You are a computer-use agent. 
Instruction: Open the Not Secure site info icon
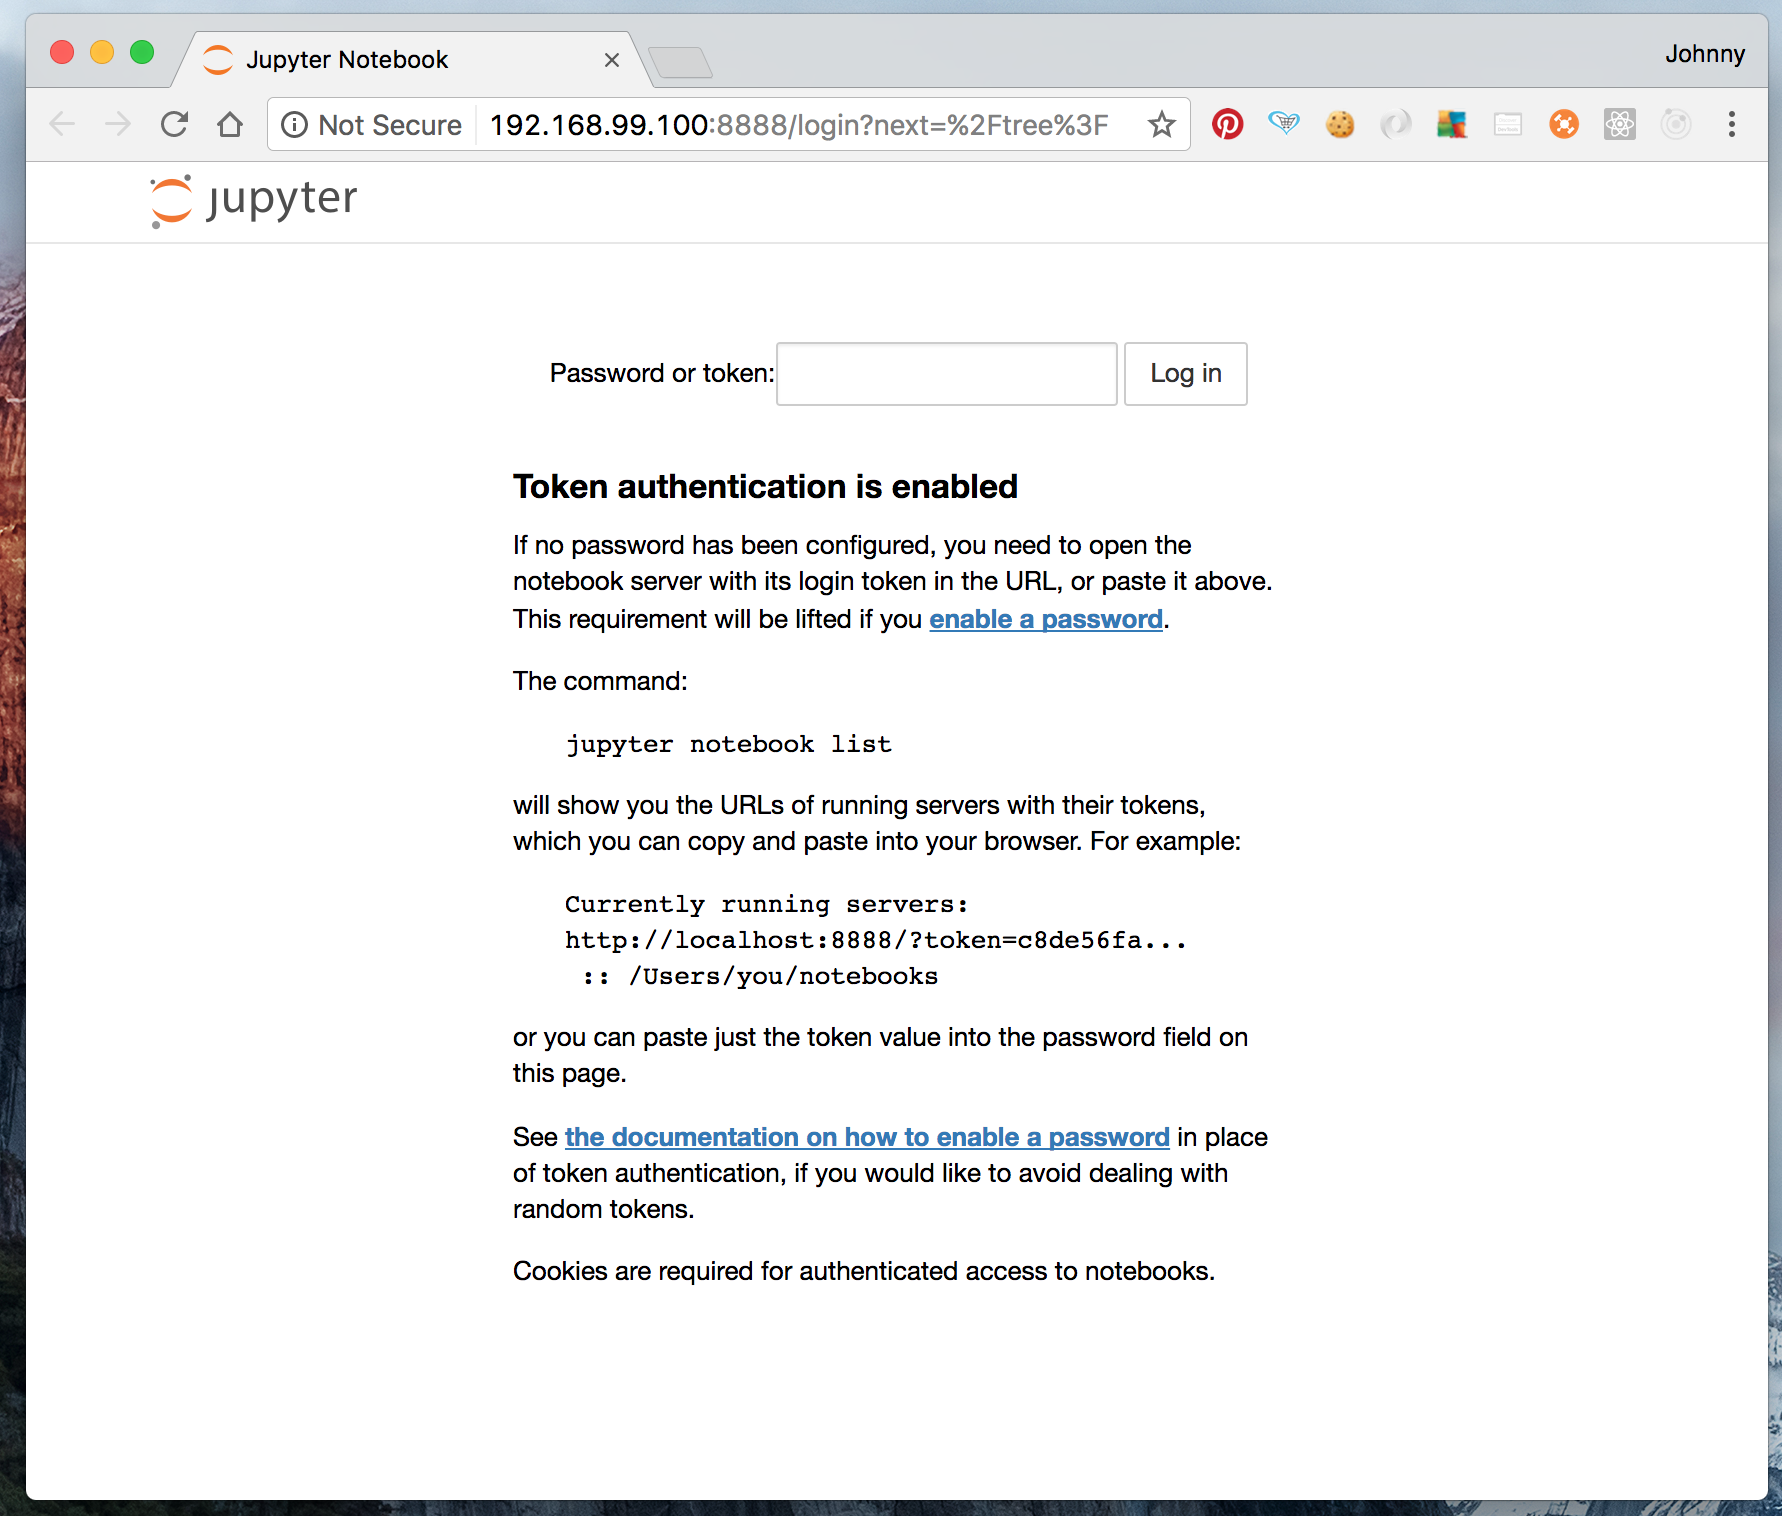point(294,125)
